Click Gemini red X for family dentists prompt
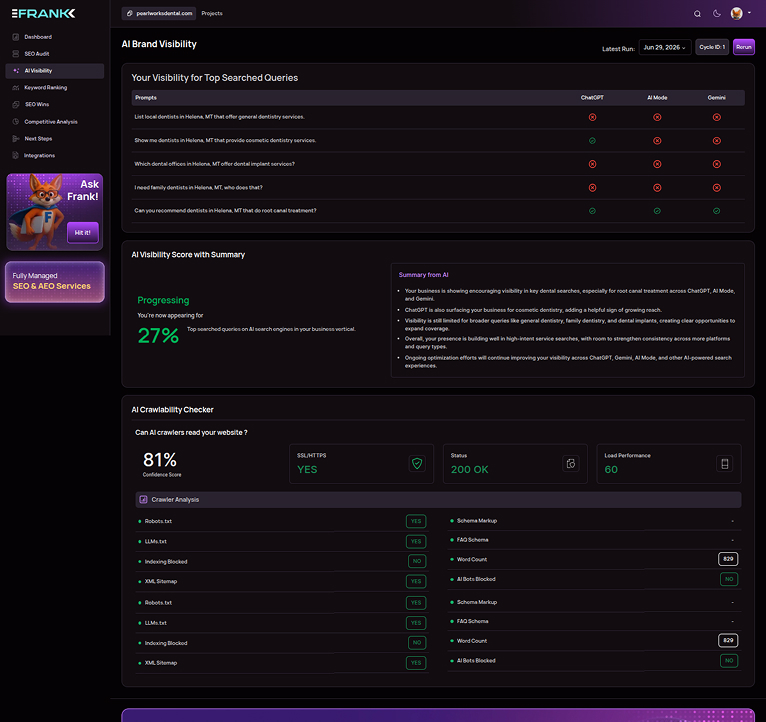The image size is (766, 722). click(717, 188)
